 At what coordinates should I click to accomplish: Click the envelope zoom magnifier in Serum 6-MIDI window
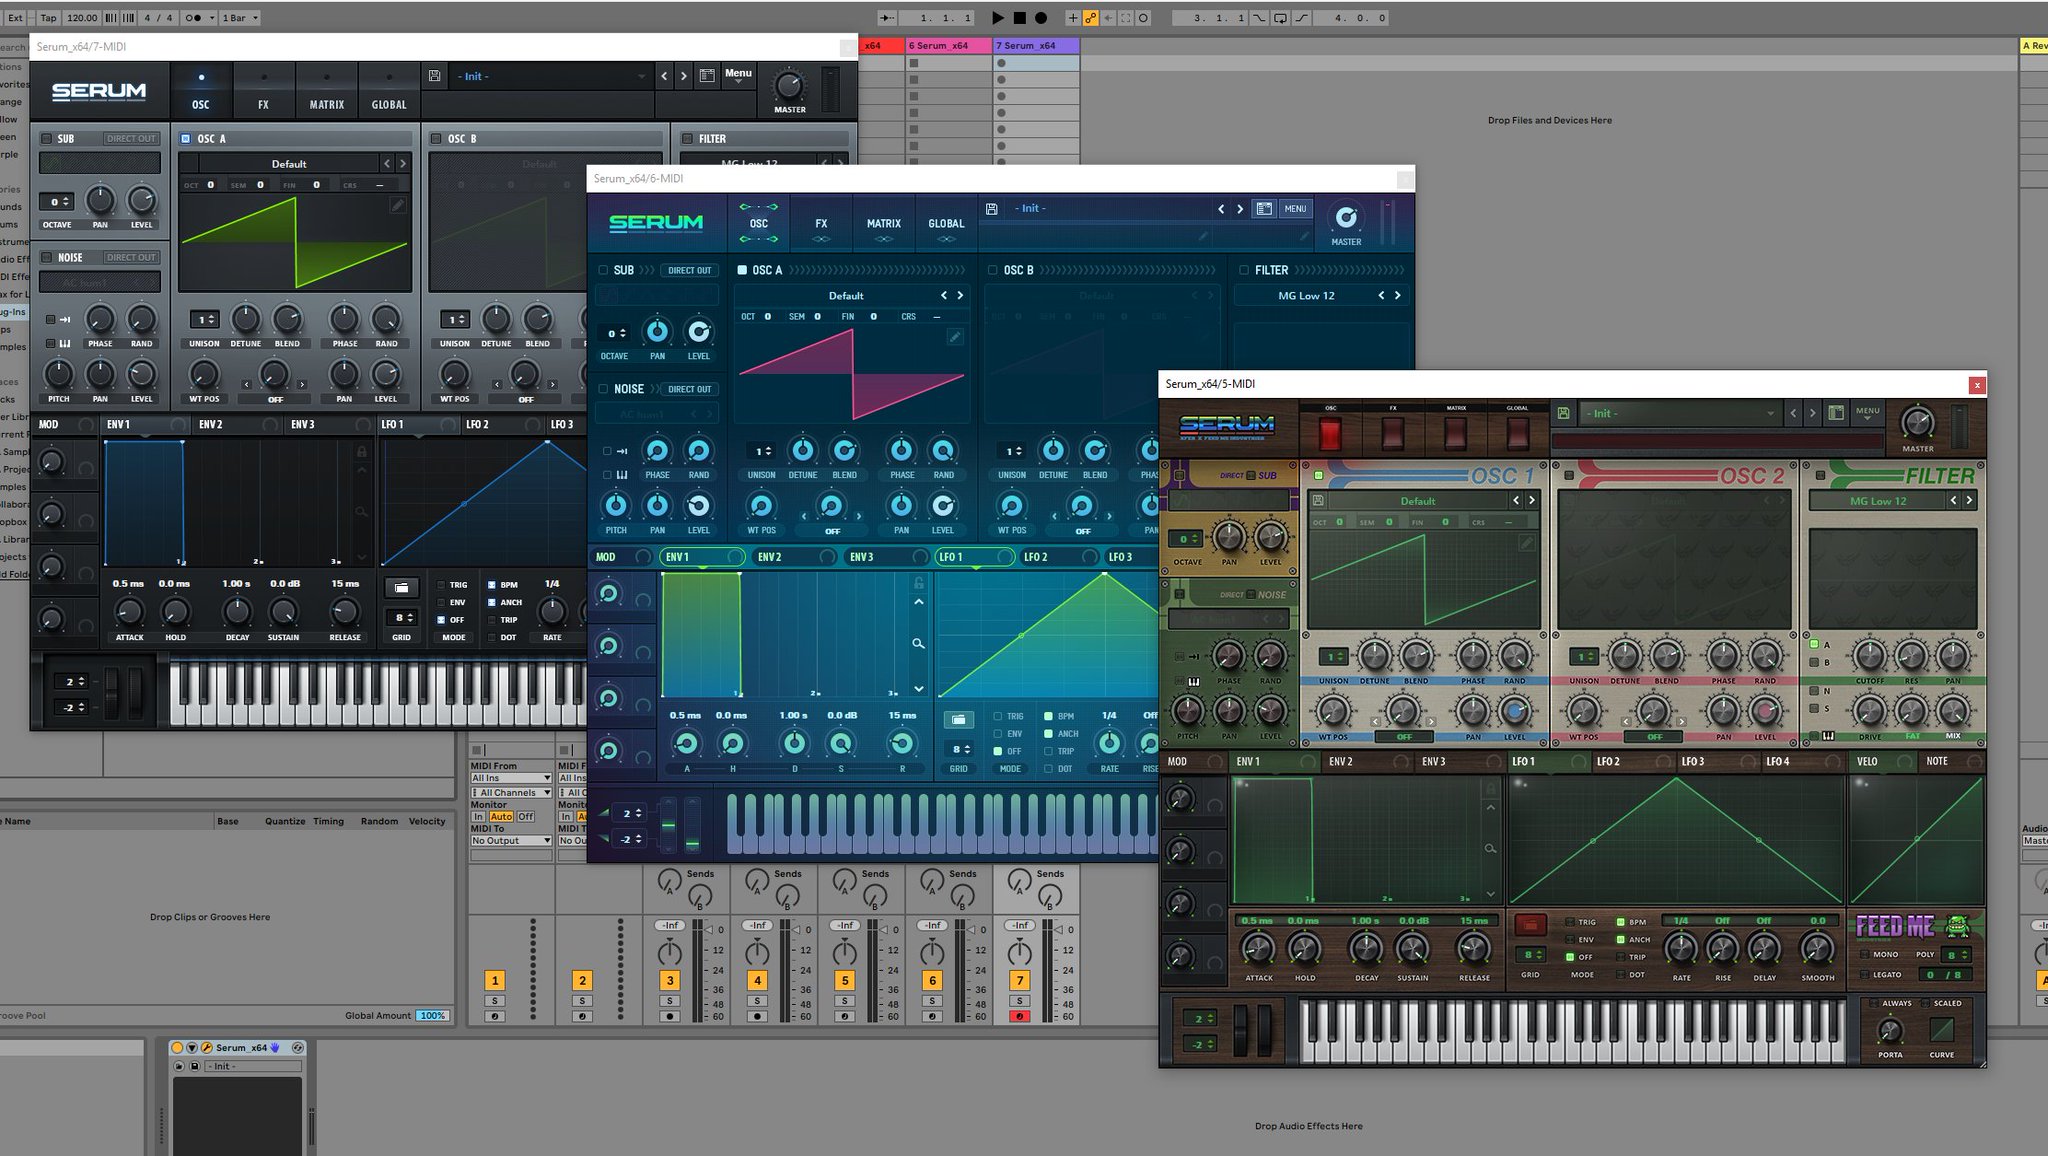(918, 644)
